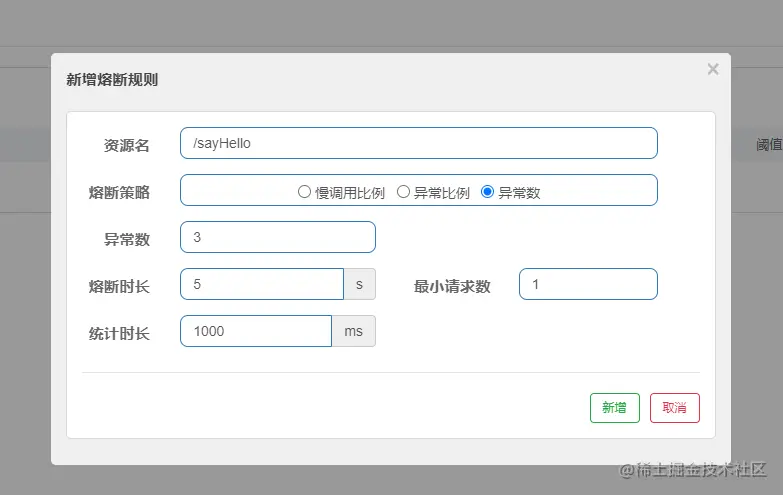Click the 阈值 column header behind the dialog
Image resolution: width=783 pixels, height=495 pixels.
[769, 145]
